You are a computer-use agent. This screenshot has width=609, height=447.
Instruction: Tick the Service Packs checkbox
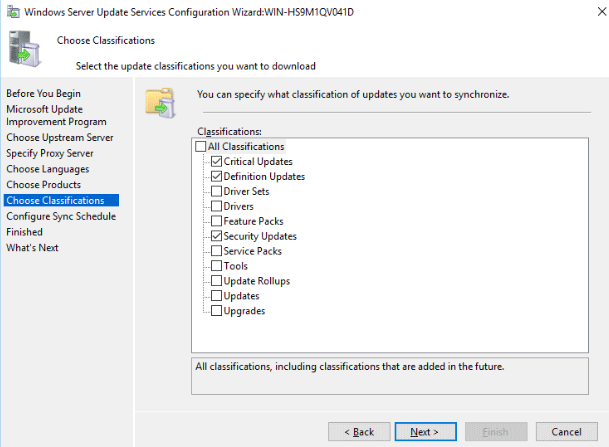[216, 251]
